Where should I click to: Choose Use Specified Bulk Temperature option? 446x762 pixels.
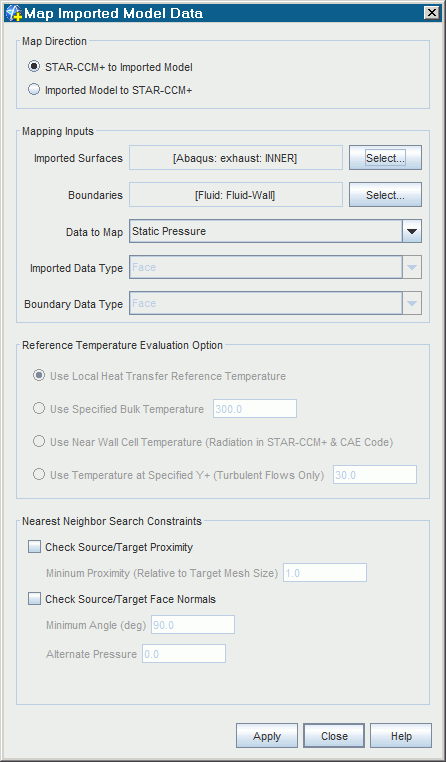38,409
